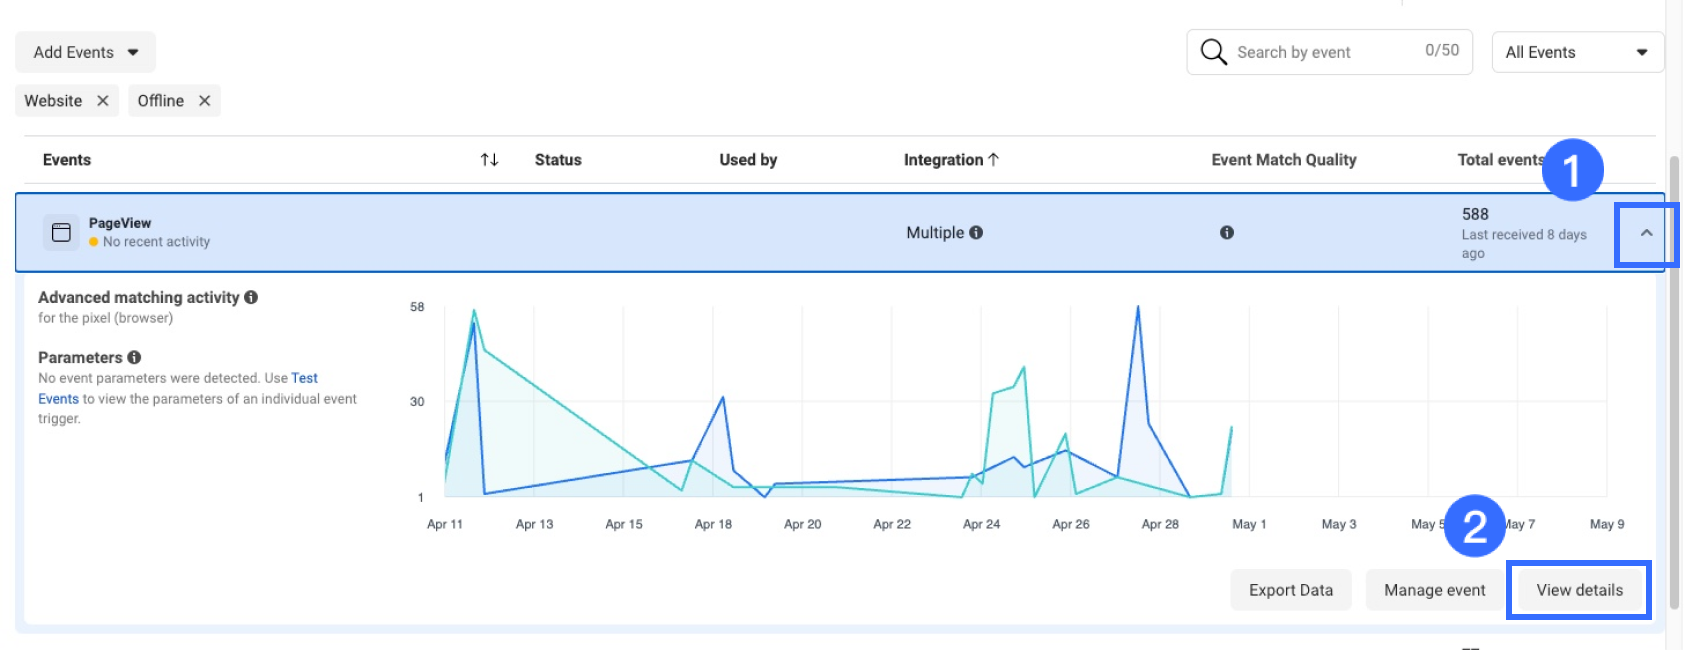Click the Event Match Quality column header
1700x650 pixels.
click(1283, 160)
